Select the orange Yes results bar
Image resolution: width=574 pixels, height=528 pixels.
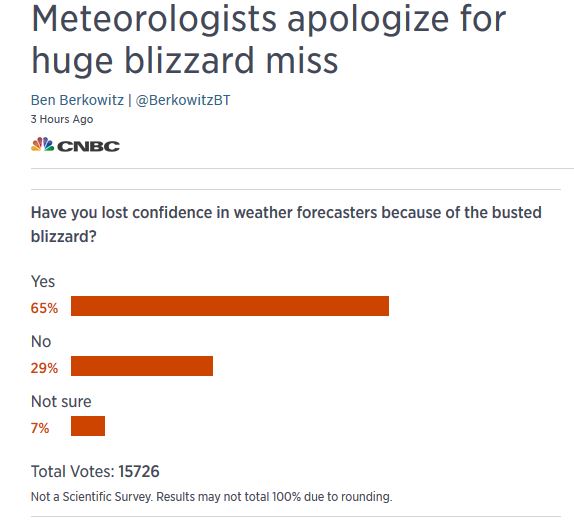click(x=230, y=306)
